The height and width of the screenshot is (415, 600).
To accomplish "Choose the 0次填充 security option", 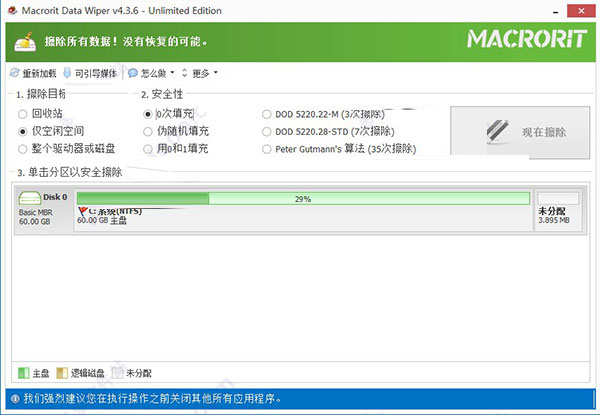I will pyautogui.click(x=148, y=114).
